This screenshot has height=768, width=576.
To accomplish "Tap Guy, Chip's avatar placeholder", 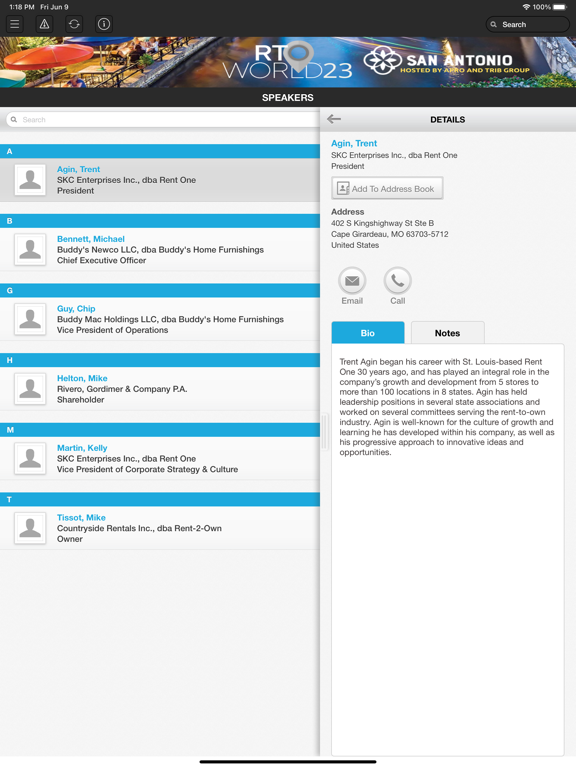I will (x=30, y=319).
